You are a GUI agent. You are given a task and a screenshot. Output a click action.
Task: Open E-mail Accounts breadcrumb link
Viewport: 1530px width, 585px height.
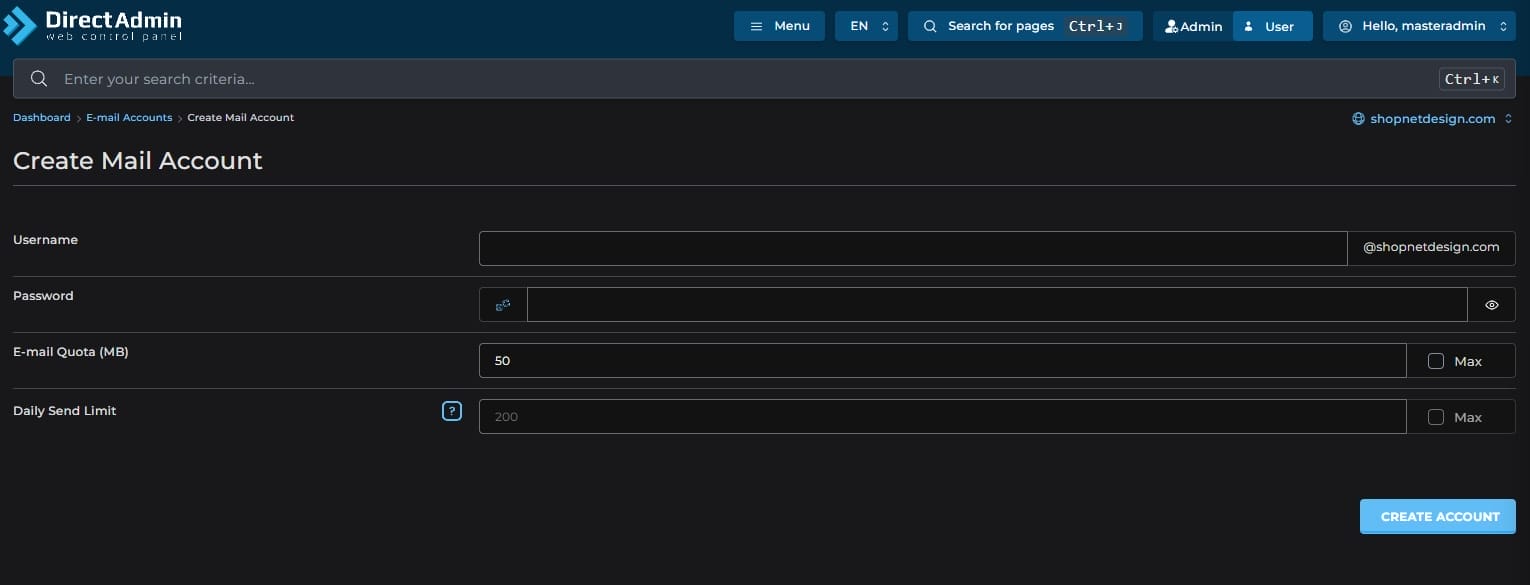coord(129,118)
